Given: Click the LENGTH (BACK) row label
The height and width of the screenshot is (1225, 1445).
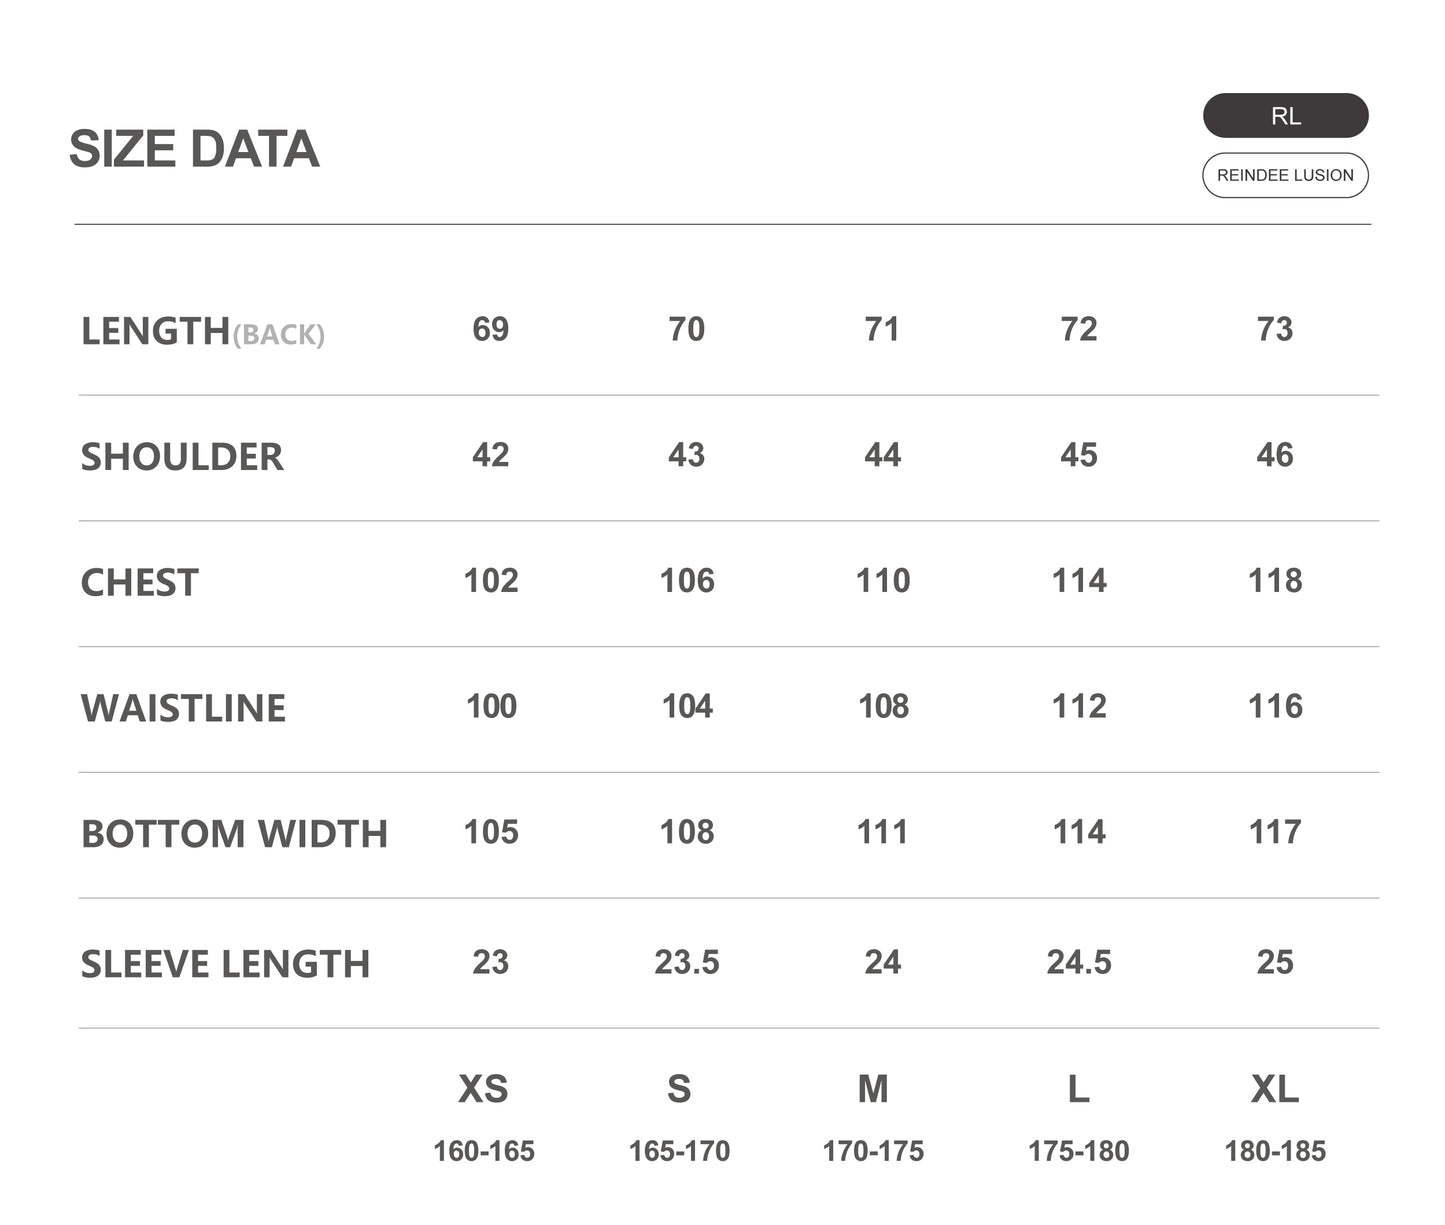Looking at the screenshot, I should tap(203, 331).
